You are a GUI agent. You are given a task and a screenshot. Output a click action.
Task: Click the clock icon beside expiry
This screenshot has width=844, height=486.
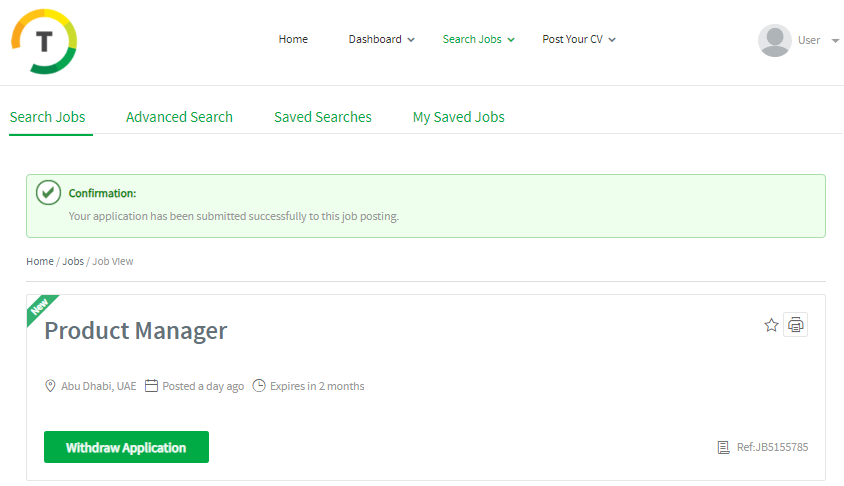pyautogui.click(x=259, y=386)
